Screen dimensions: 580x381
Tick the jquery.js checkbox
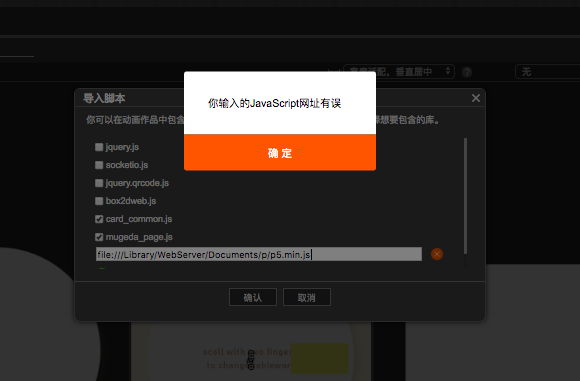click(x=99, y=147)
